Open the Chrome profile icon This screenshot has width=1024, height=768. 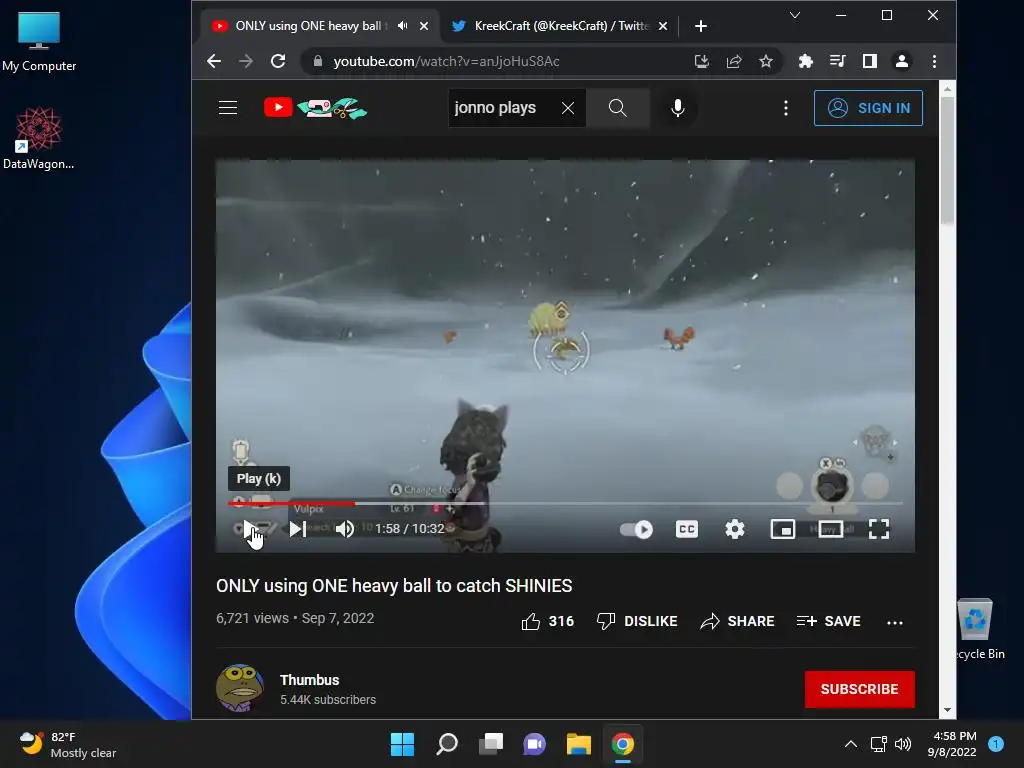tap(902, 61)
